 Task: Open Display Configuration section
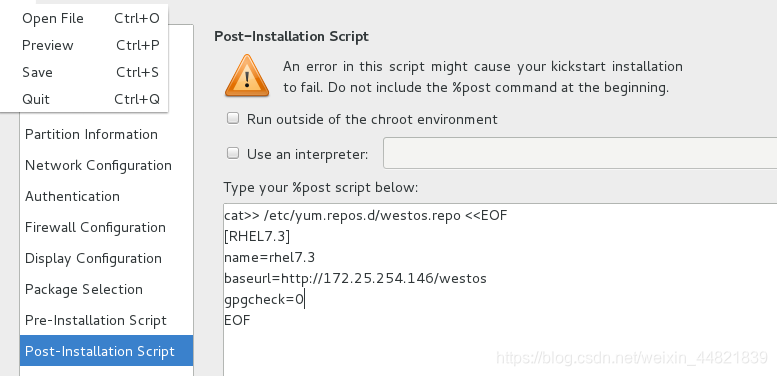click(106, 258)
